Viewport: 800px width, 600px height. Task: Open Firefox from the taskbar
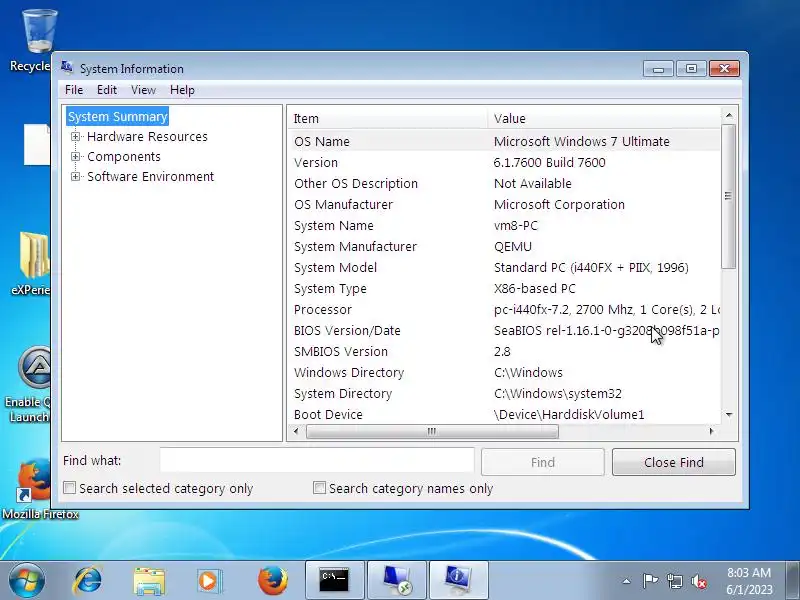click(x=272, y=580)
